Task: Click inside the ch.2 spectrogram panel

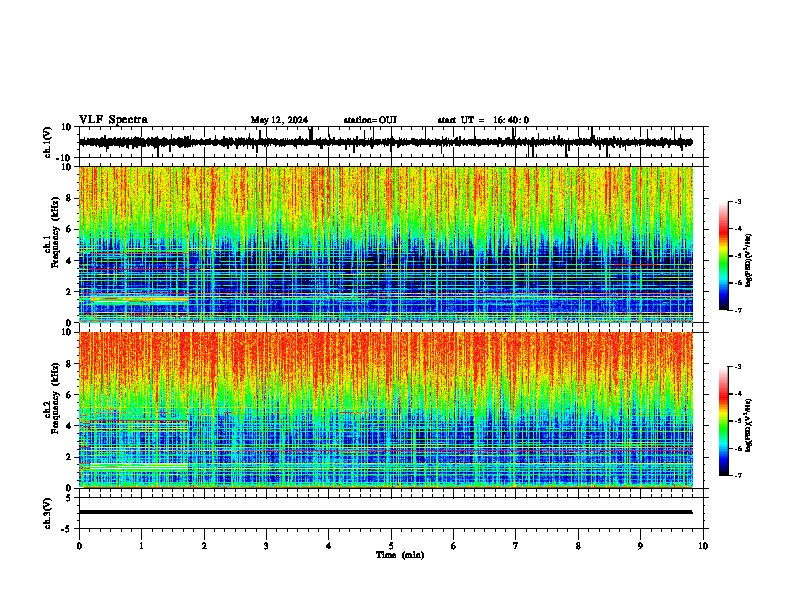Action: [386, 410]
